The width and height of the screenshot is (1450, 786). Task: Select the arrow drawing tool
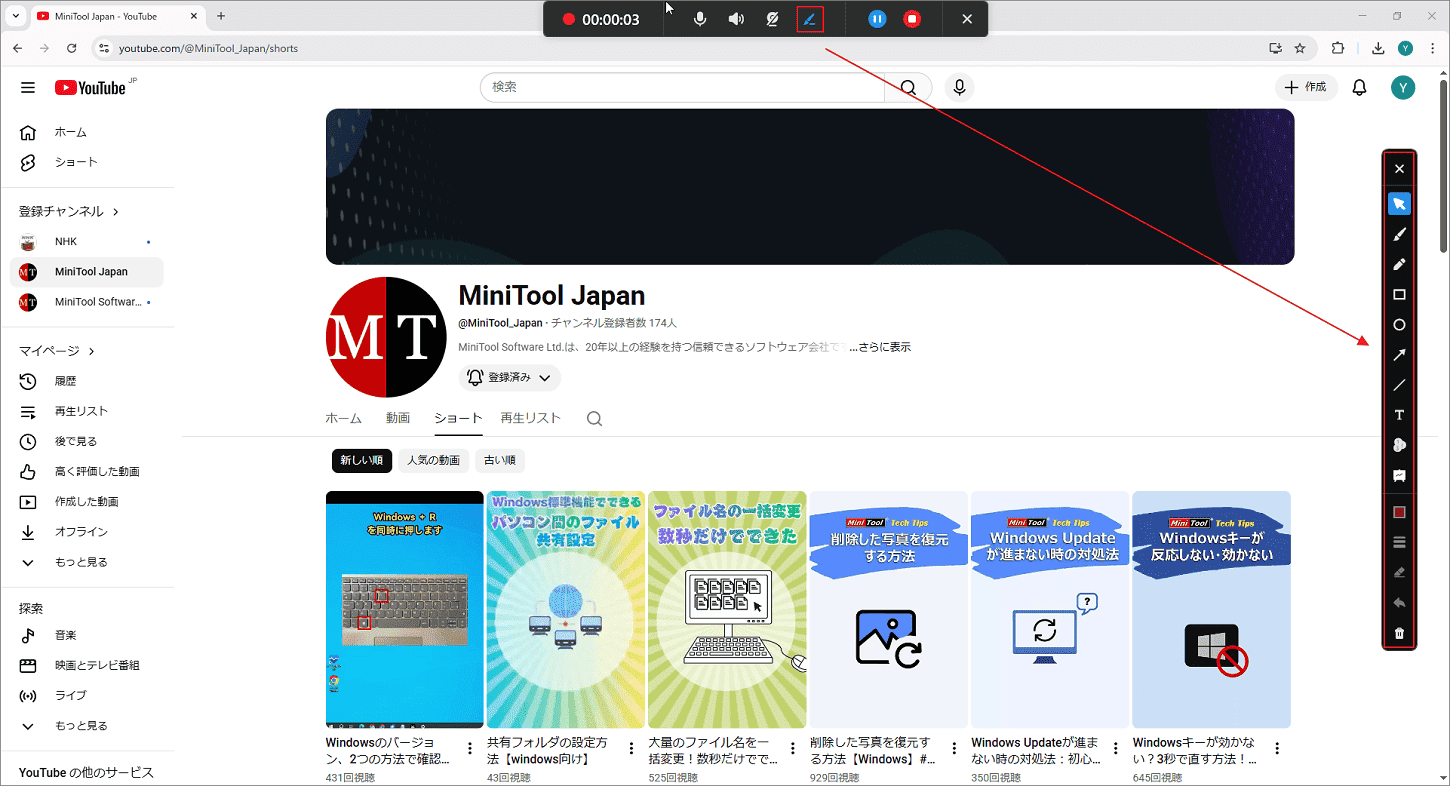[1399, 354]
